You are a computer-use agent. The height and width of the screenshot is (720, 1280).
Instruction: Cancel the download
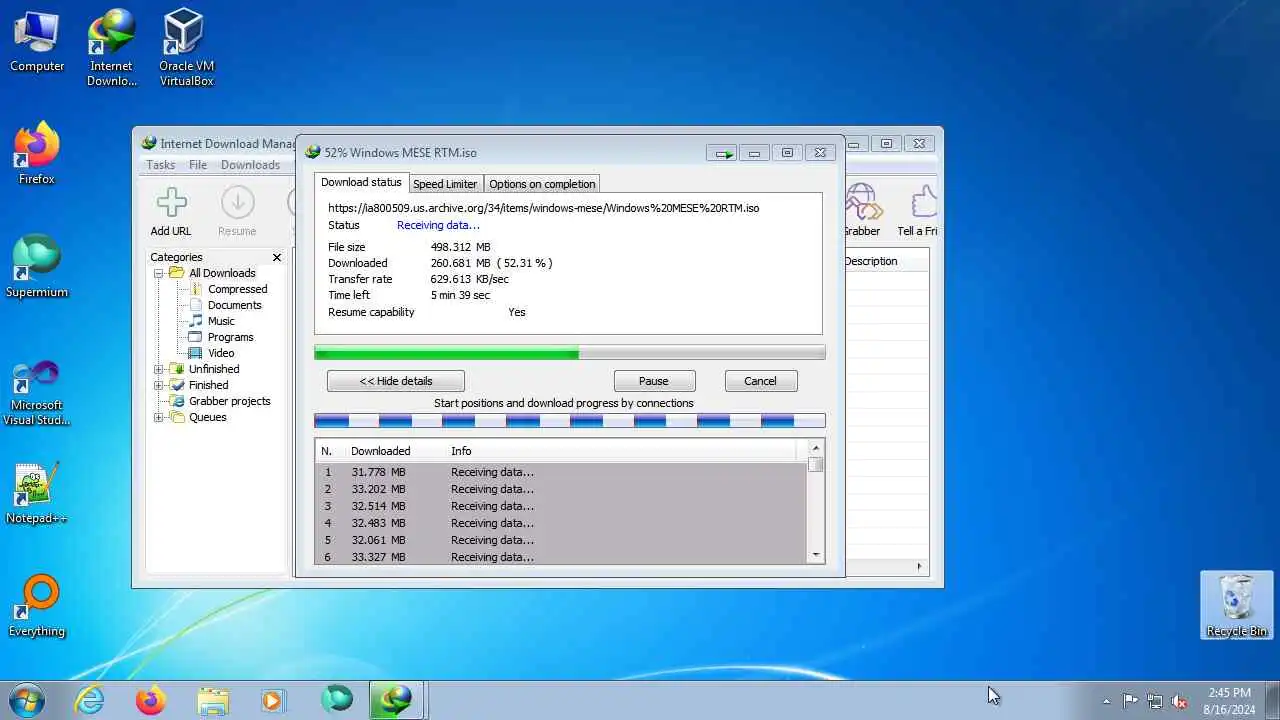point(760,381)
